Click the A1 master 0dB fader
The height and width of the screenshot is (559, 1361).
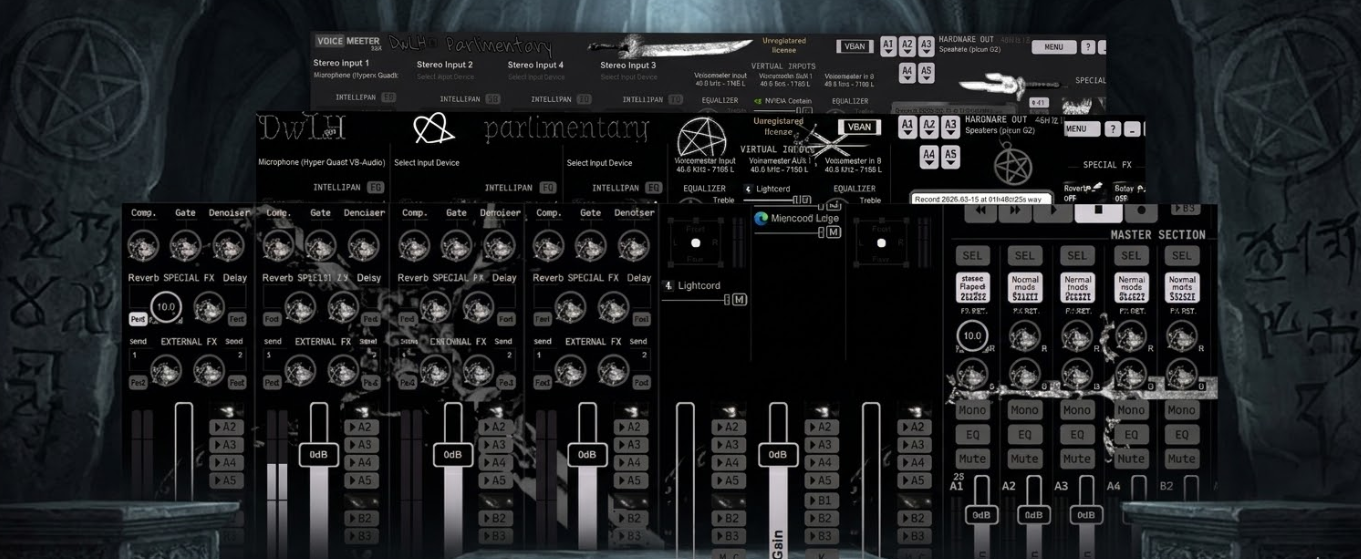click(x=981, y=516)
